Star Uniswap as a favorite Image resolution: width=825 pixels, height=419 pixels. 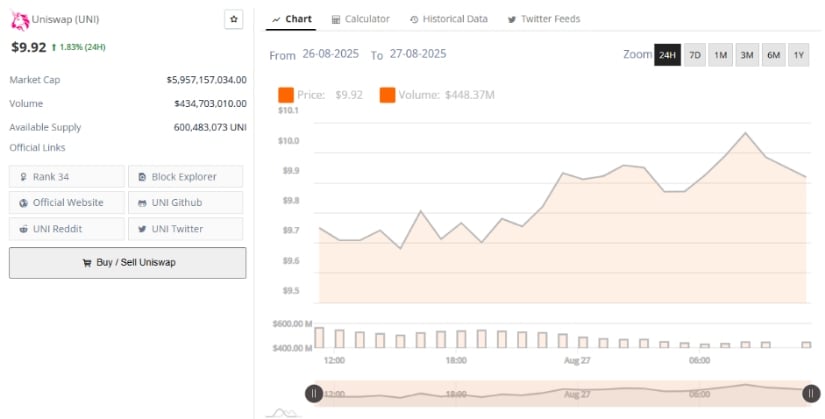(x=234, y=19)
